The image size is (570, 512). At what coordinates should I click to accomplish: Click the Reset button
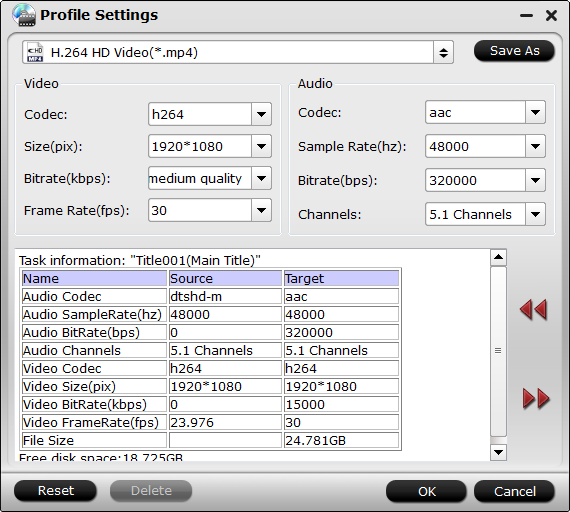(x=55, y=491)
